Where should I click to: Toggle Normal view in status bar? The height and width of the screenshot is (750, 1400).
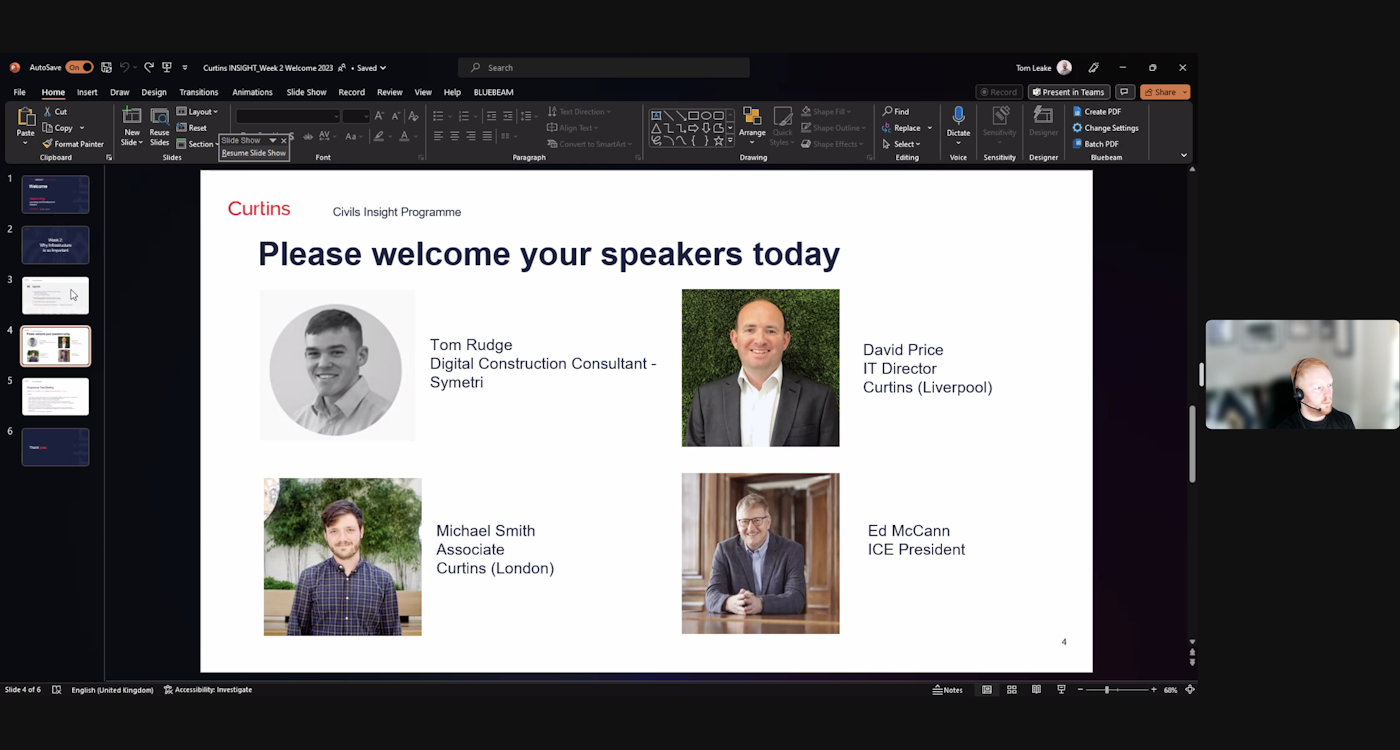pyautogui.click(x=987, y=690)
